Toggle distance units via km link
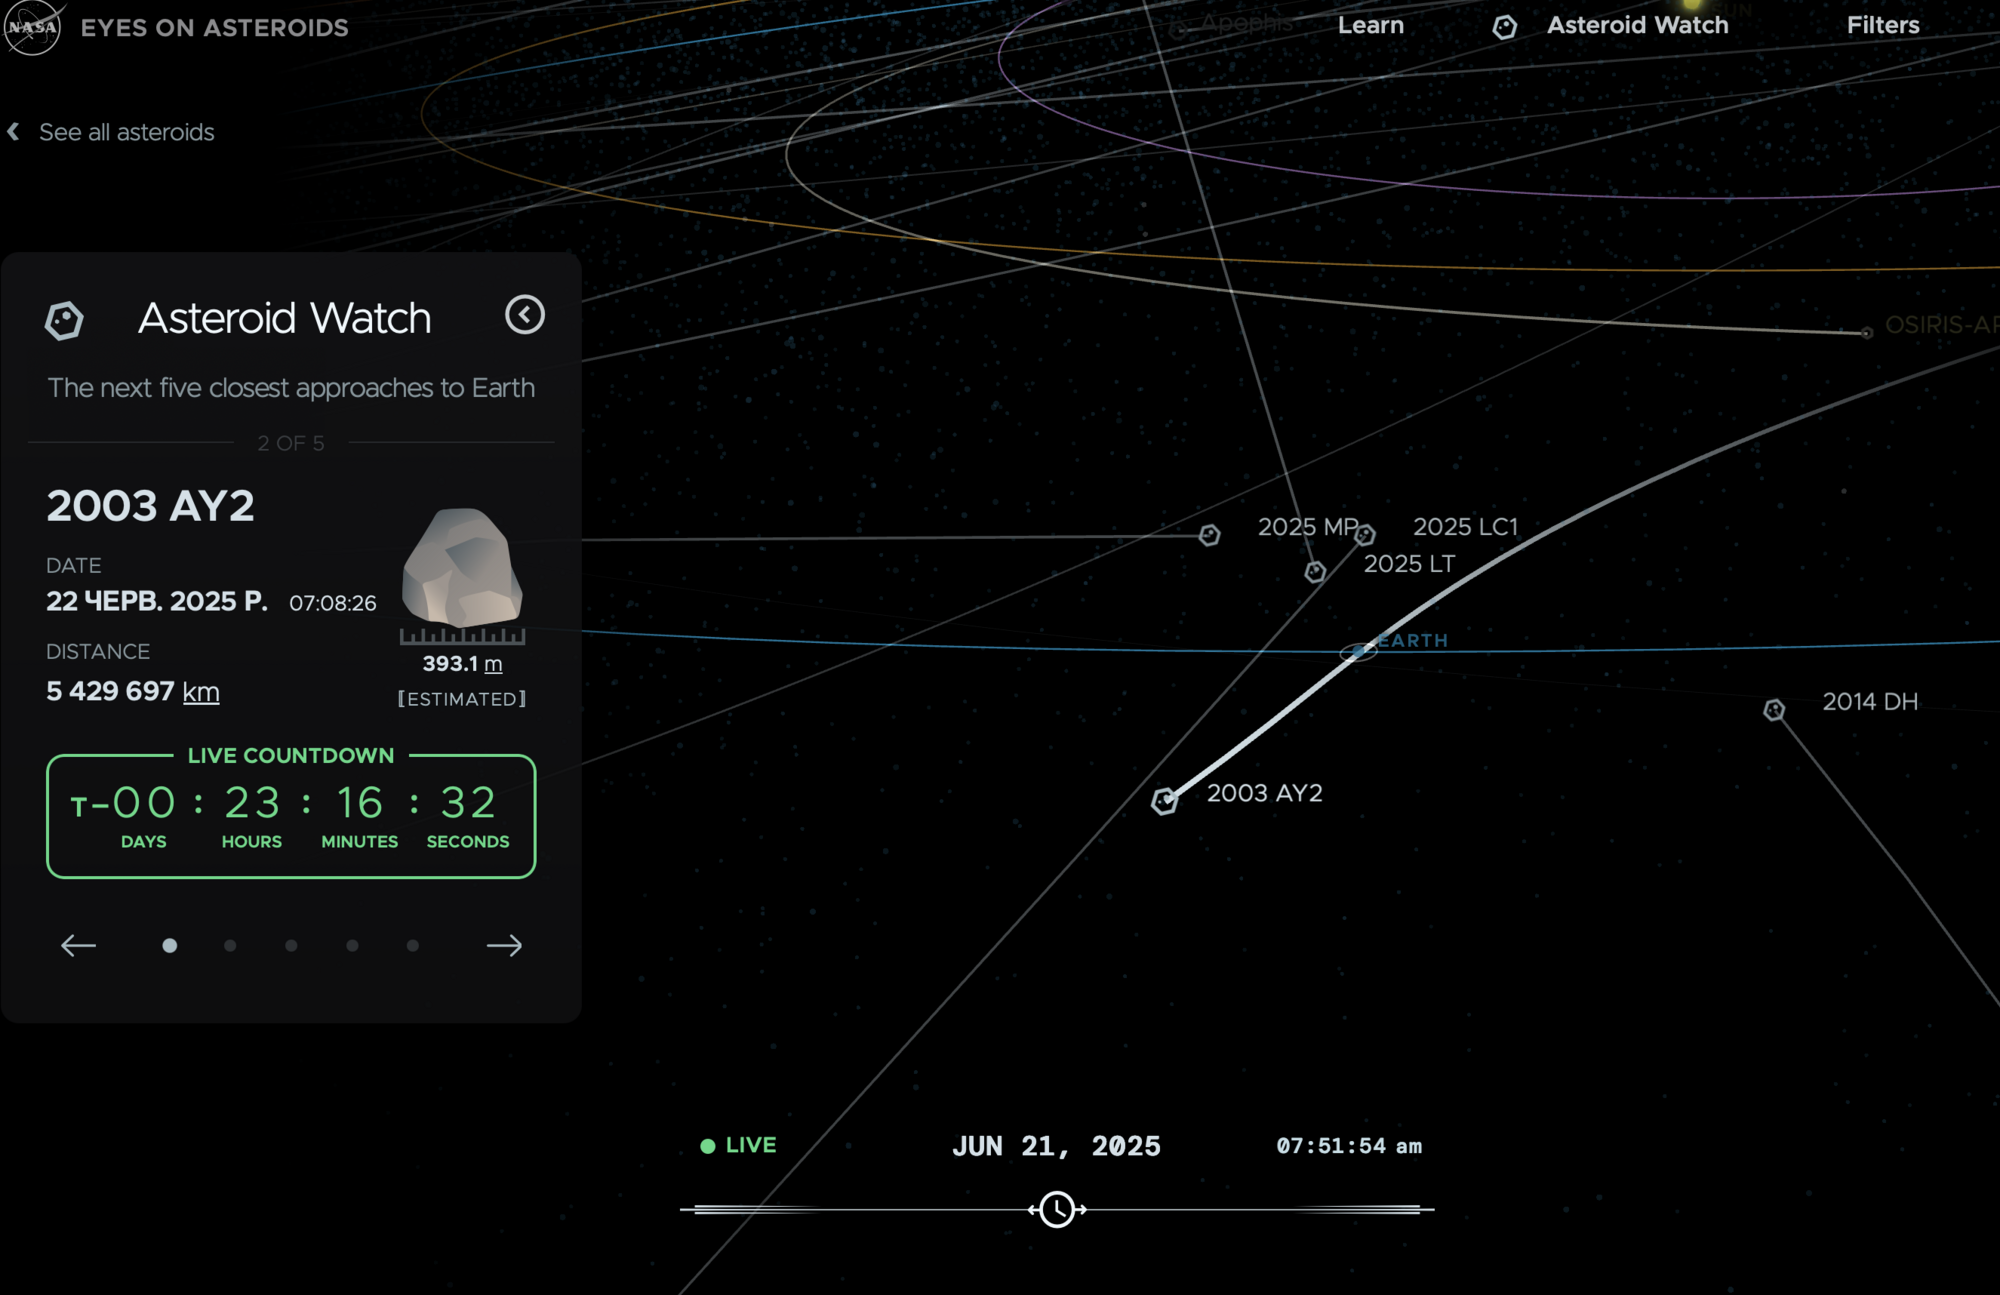This screenshot has width=2000, height=1295. pyautogui.click(x=201, y=692)
